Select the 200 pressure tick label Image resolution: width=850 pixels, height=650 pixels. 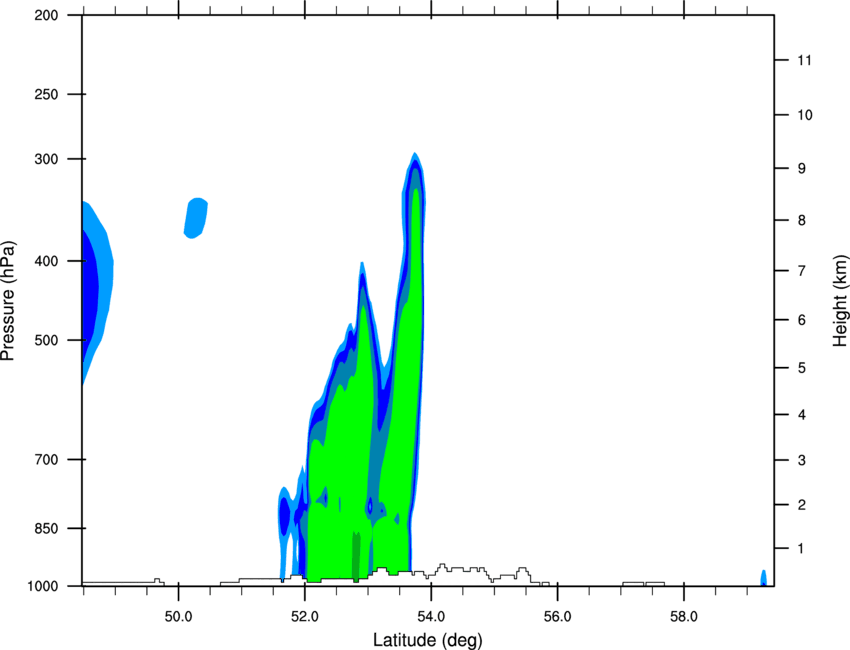click(46, 15)
